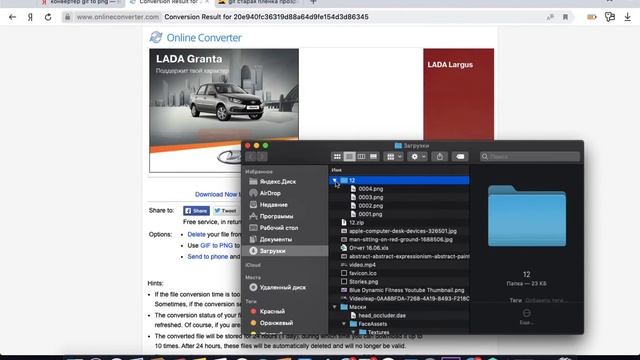Open Яндекс.Диск in Finder sidebar
This screenshot has height=360, width=640.
(x=278, y=182)
